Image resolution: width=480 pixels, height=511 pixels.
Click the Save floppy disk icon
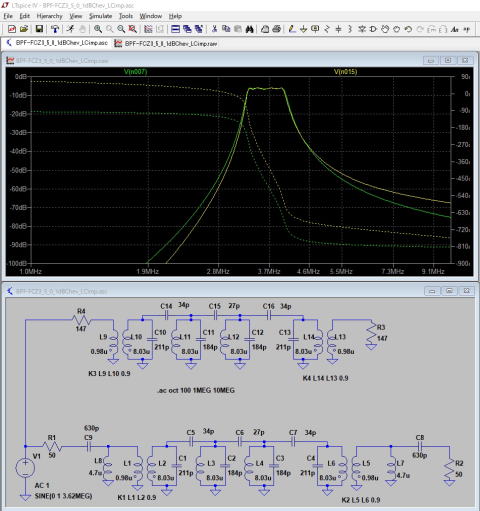tap(39, 29)
